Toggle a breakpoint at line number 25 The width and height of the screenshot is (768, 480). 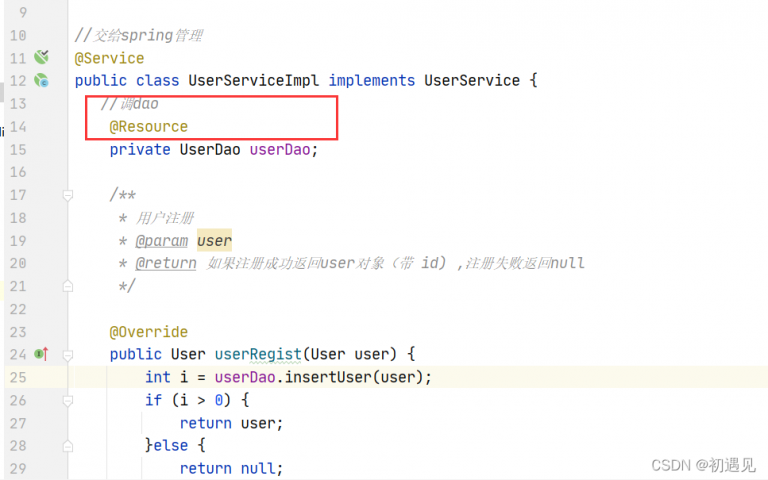pyautogui.click(x=17, y=377)
